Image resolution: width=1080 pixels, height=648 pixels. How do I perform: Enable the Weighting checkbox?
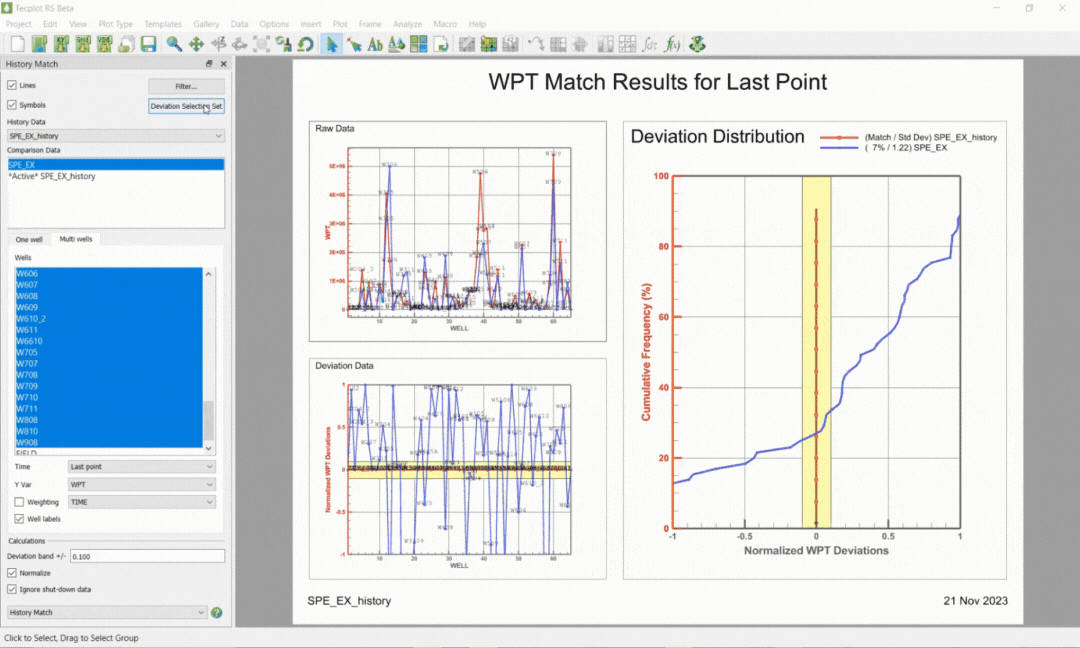pos(19,502)
